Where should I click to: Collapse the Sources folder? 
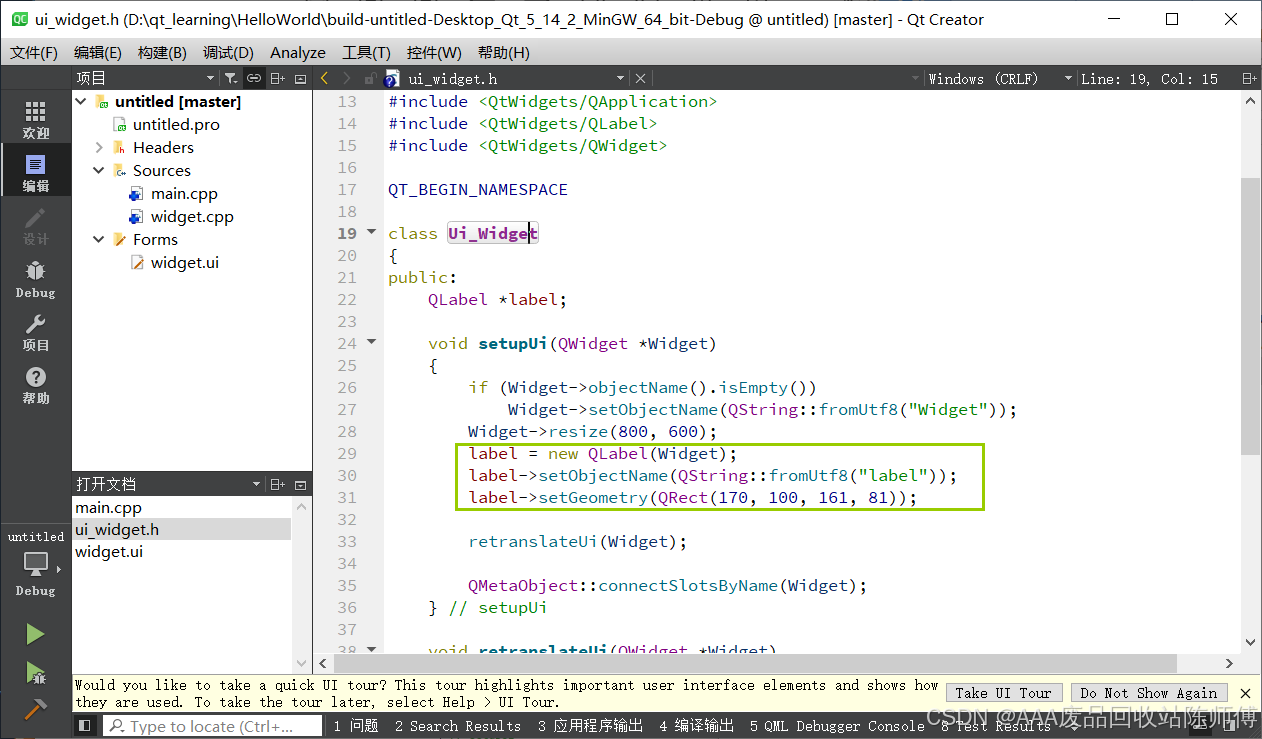99,171
